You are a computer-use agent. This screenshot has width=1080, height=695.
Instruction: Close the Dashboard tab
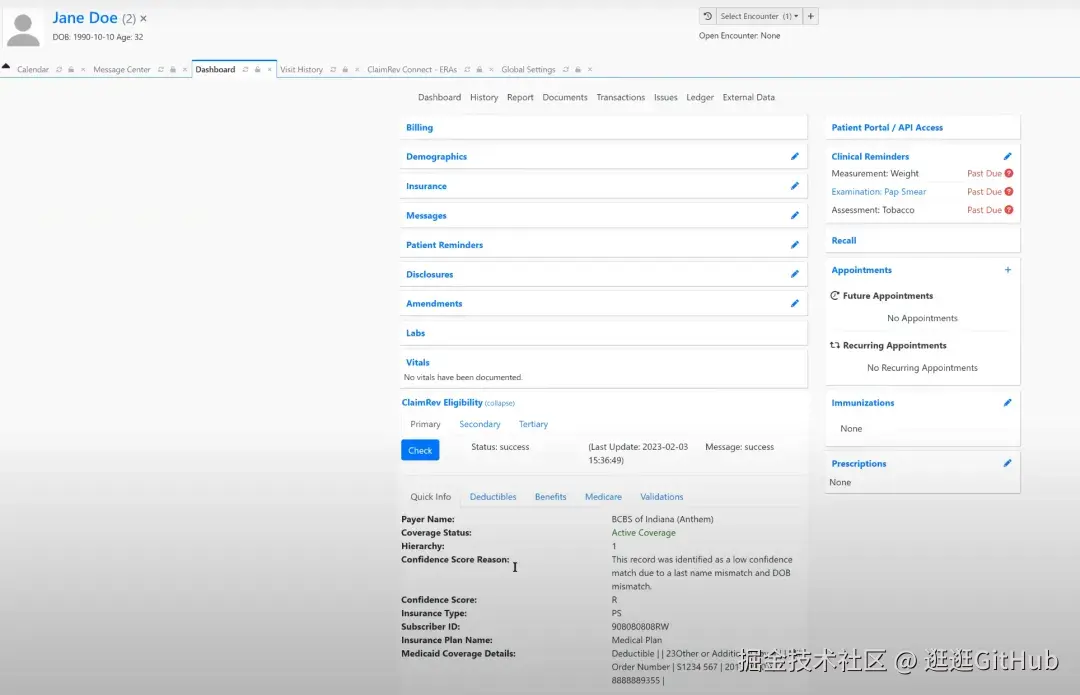[269, 70]
